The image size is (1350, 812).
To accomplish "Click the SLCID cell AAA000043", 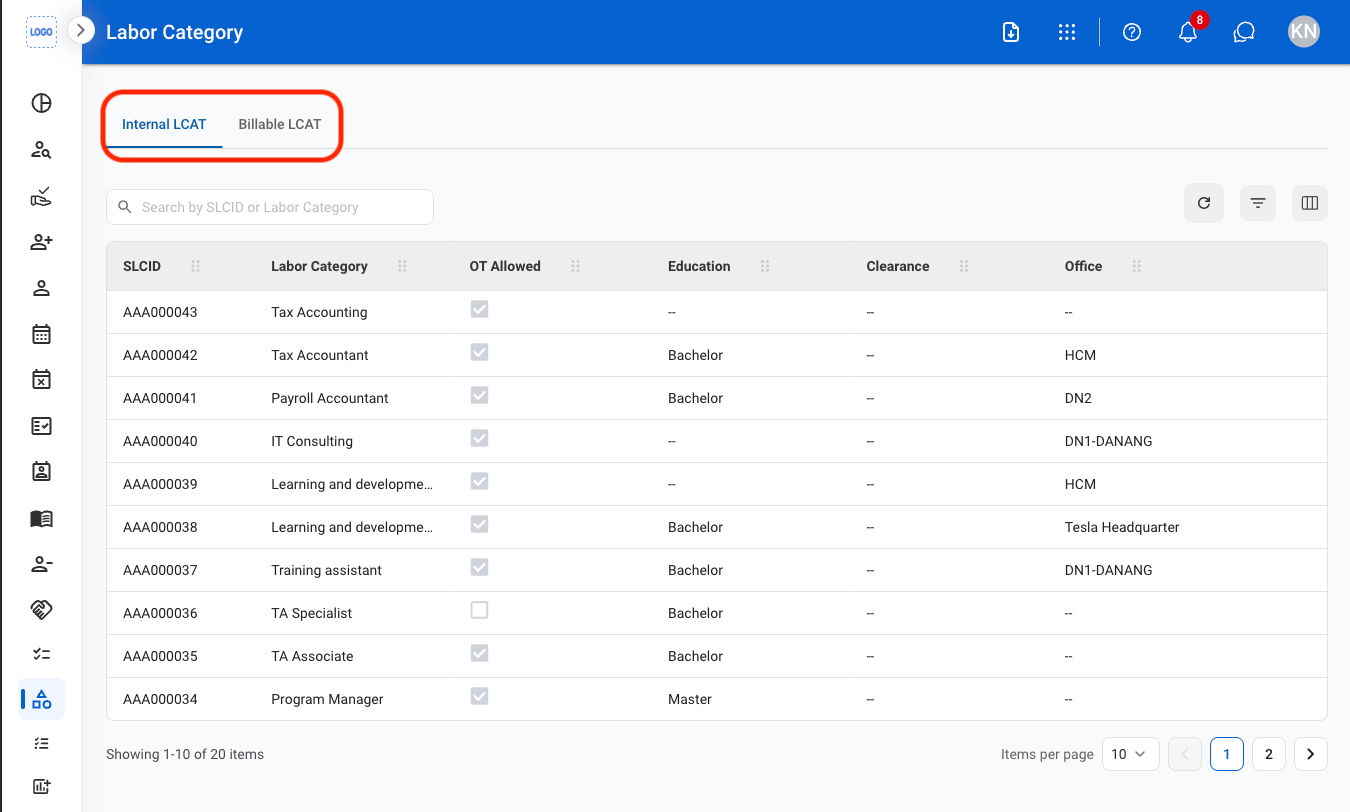I will pos(160,312).
